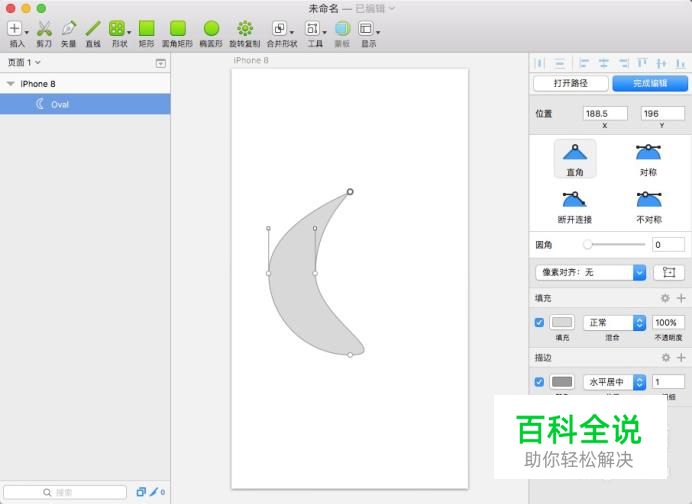Distribute horizontally using the first align icon

pyautogui.click(x=539, y=64)
